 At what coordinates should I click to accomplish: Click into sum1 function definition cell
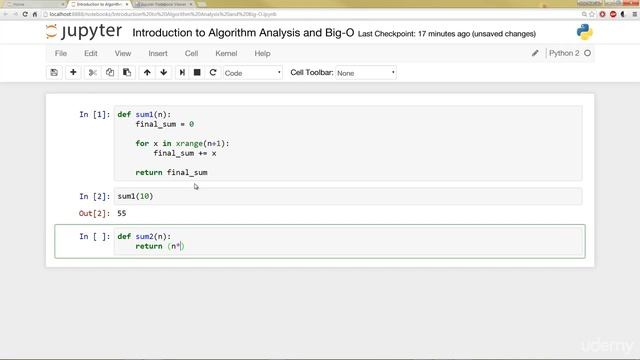click(348, 143)
